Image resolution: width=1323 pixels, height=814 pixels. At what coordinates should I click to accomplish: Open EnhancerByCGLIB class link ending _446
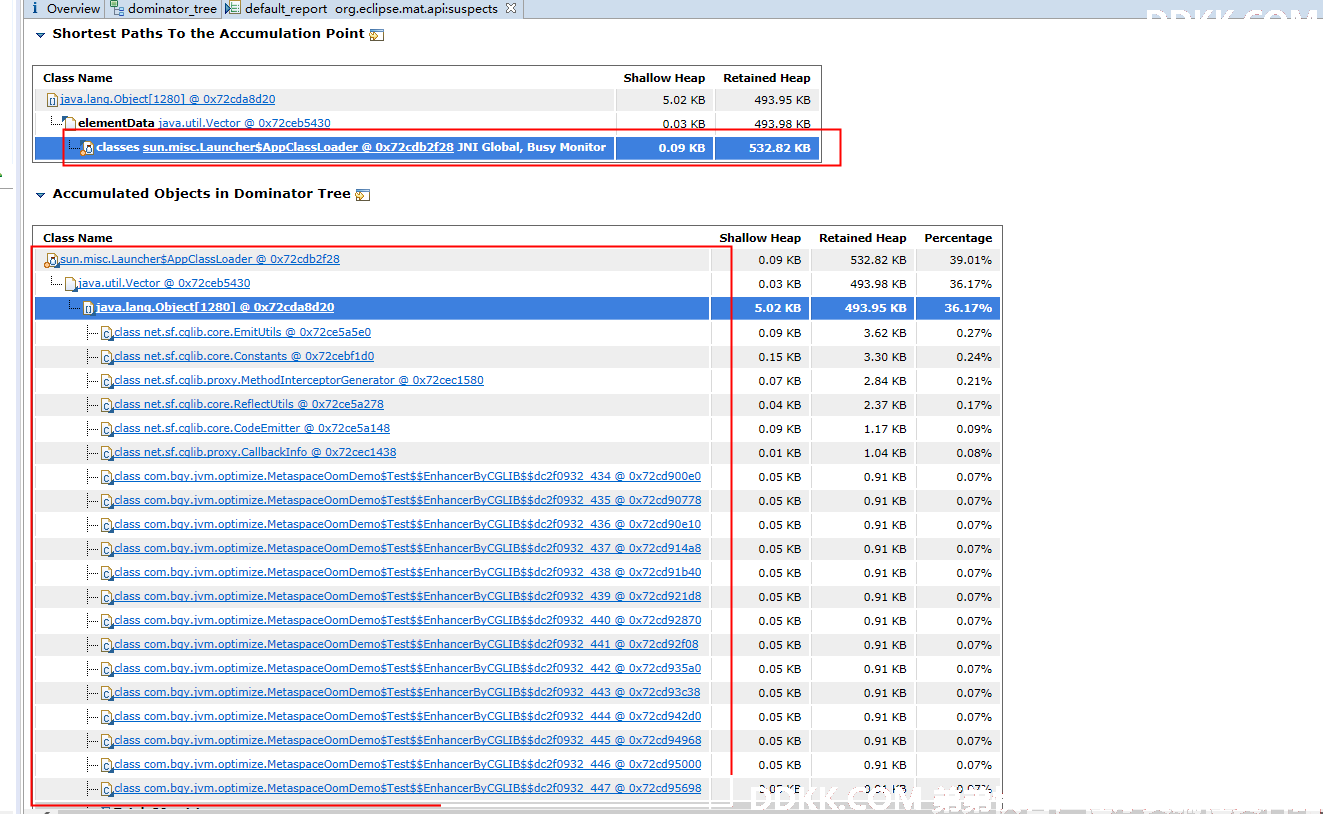pyautogui.click(x=407, y=764)
